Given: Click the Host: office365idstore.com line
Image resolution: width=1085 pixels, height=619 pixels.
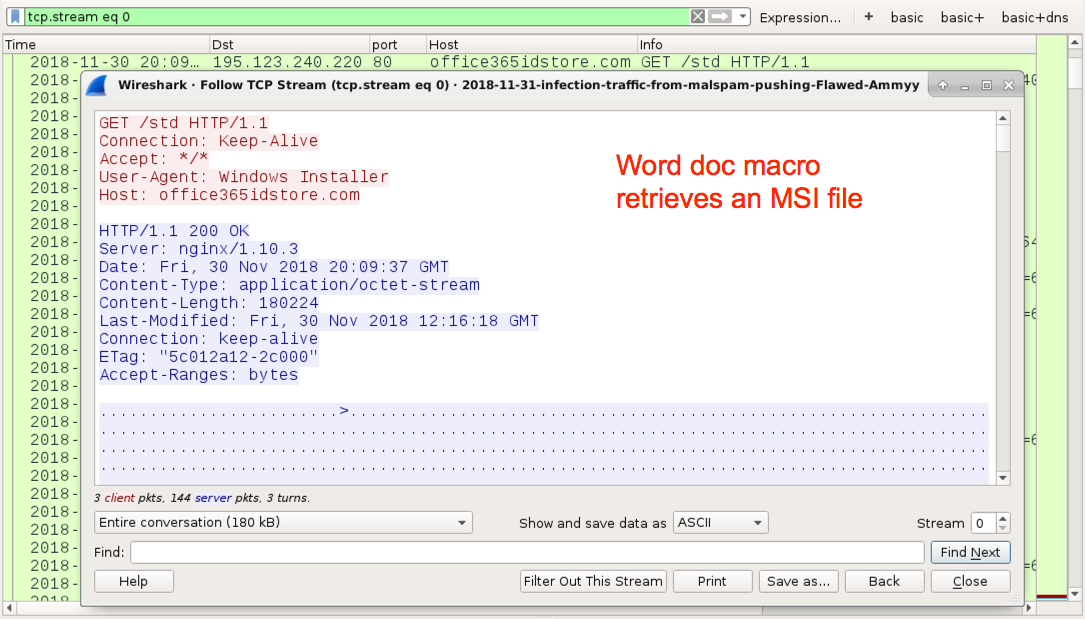Looking at the screenshot, I should (229, 195).
